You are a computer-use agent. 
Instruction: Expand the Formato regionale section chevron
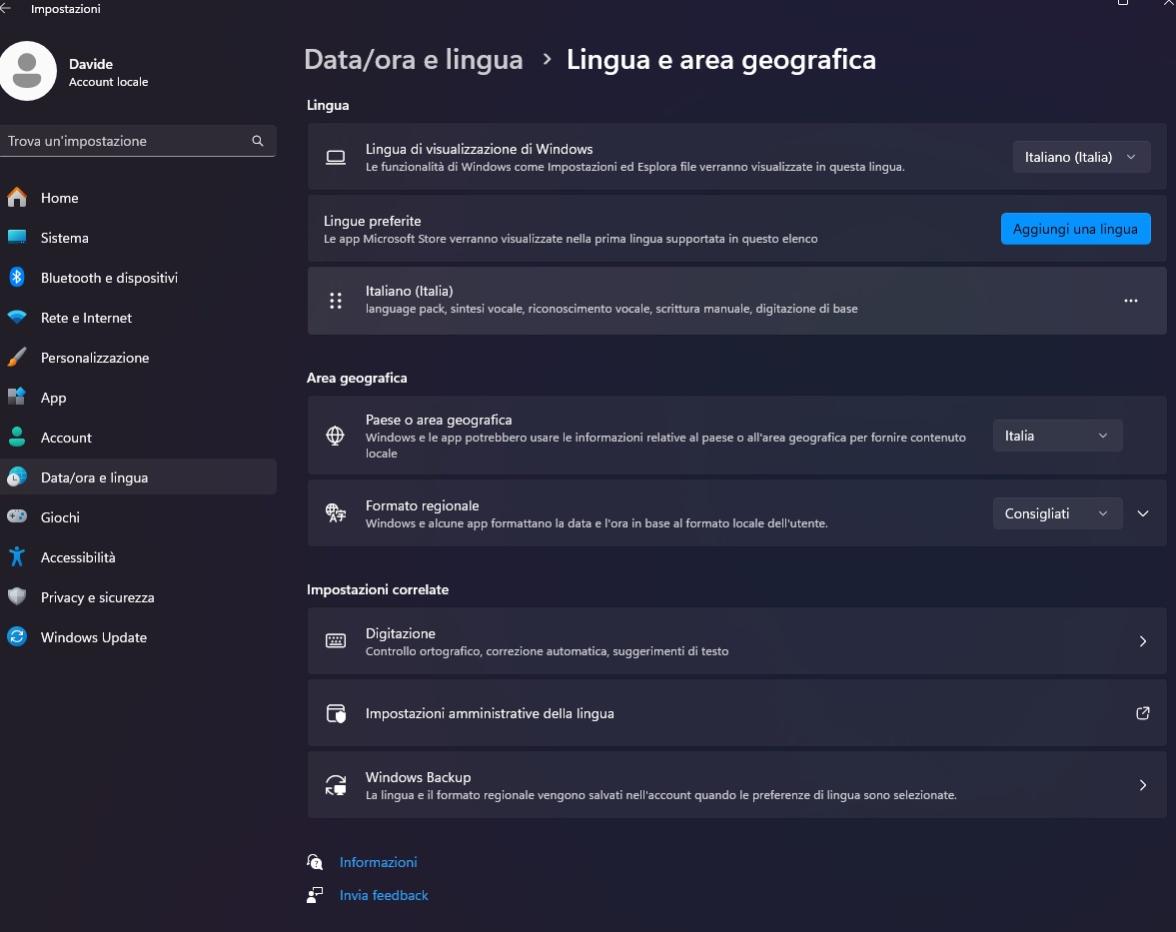click(x=1144, y=513)
